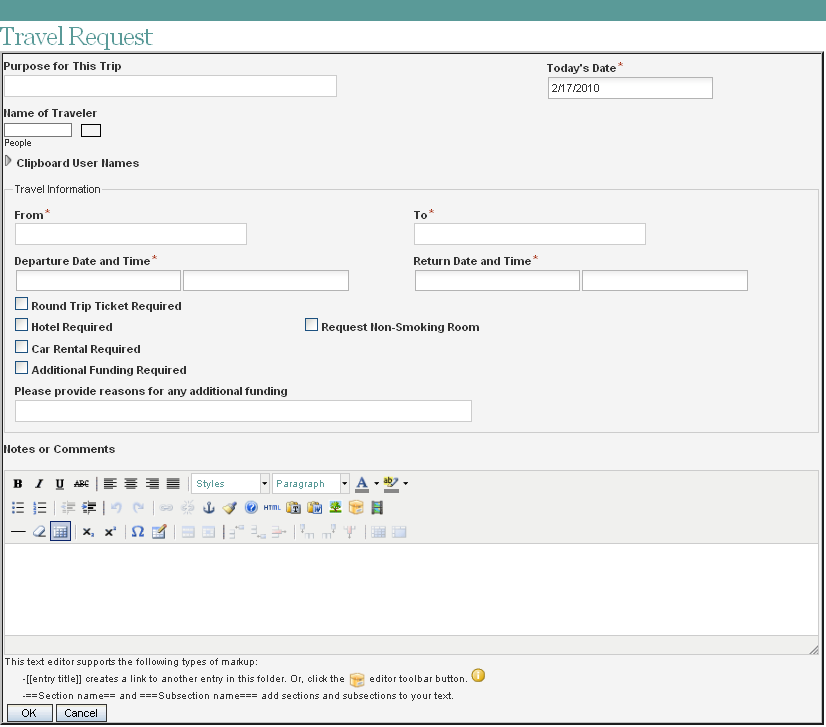Click OK to submit the travel request
The width and height of the screenshot is (826, 727).
point(30,713)
